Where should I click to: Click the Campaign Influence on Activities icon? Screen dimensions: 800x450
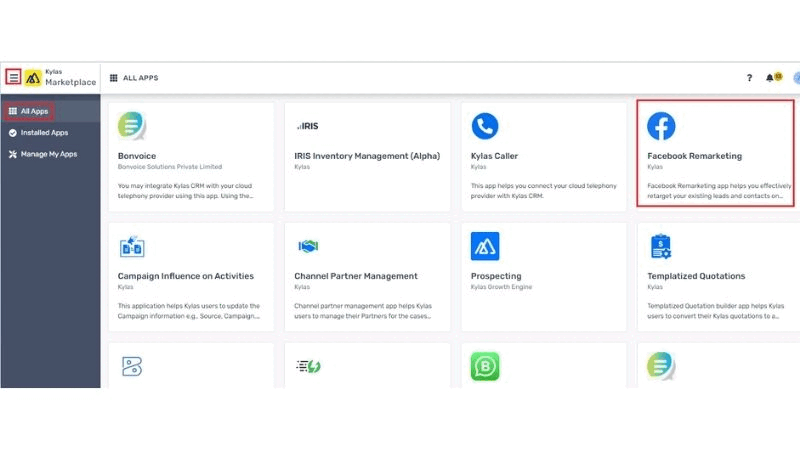point(132,246)
